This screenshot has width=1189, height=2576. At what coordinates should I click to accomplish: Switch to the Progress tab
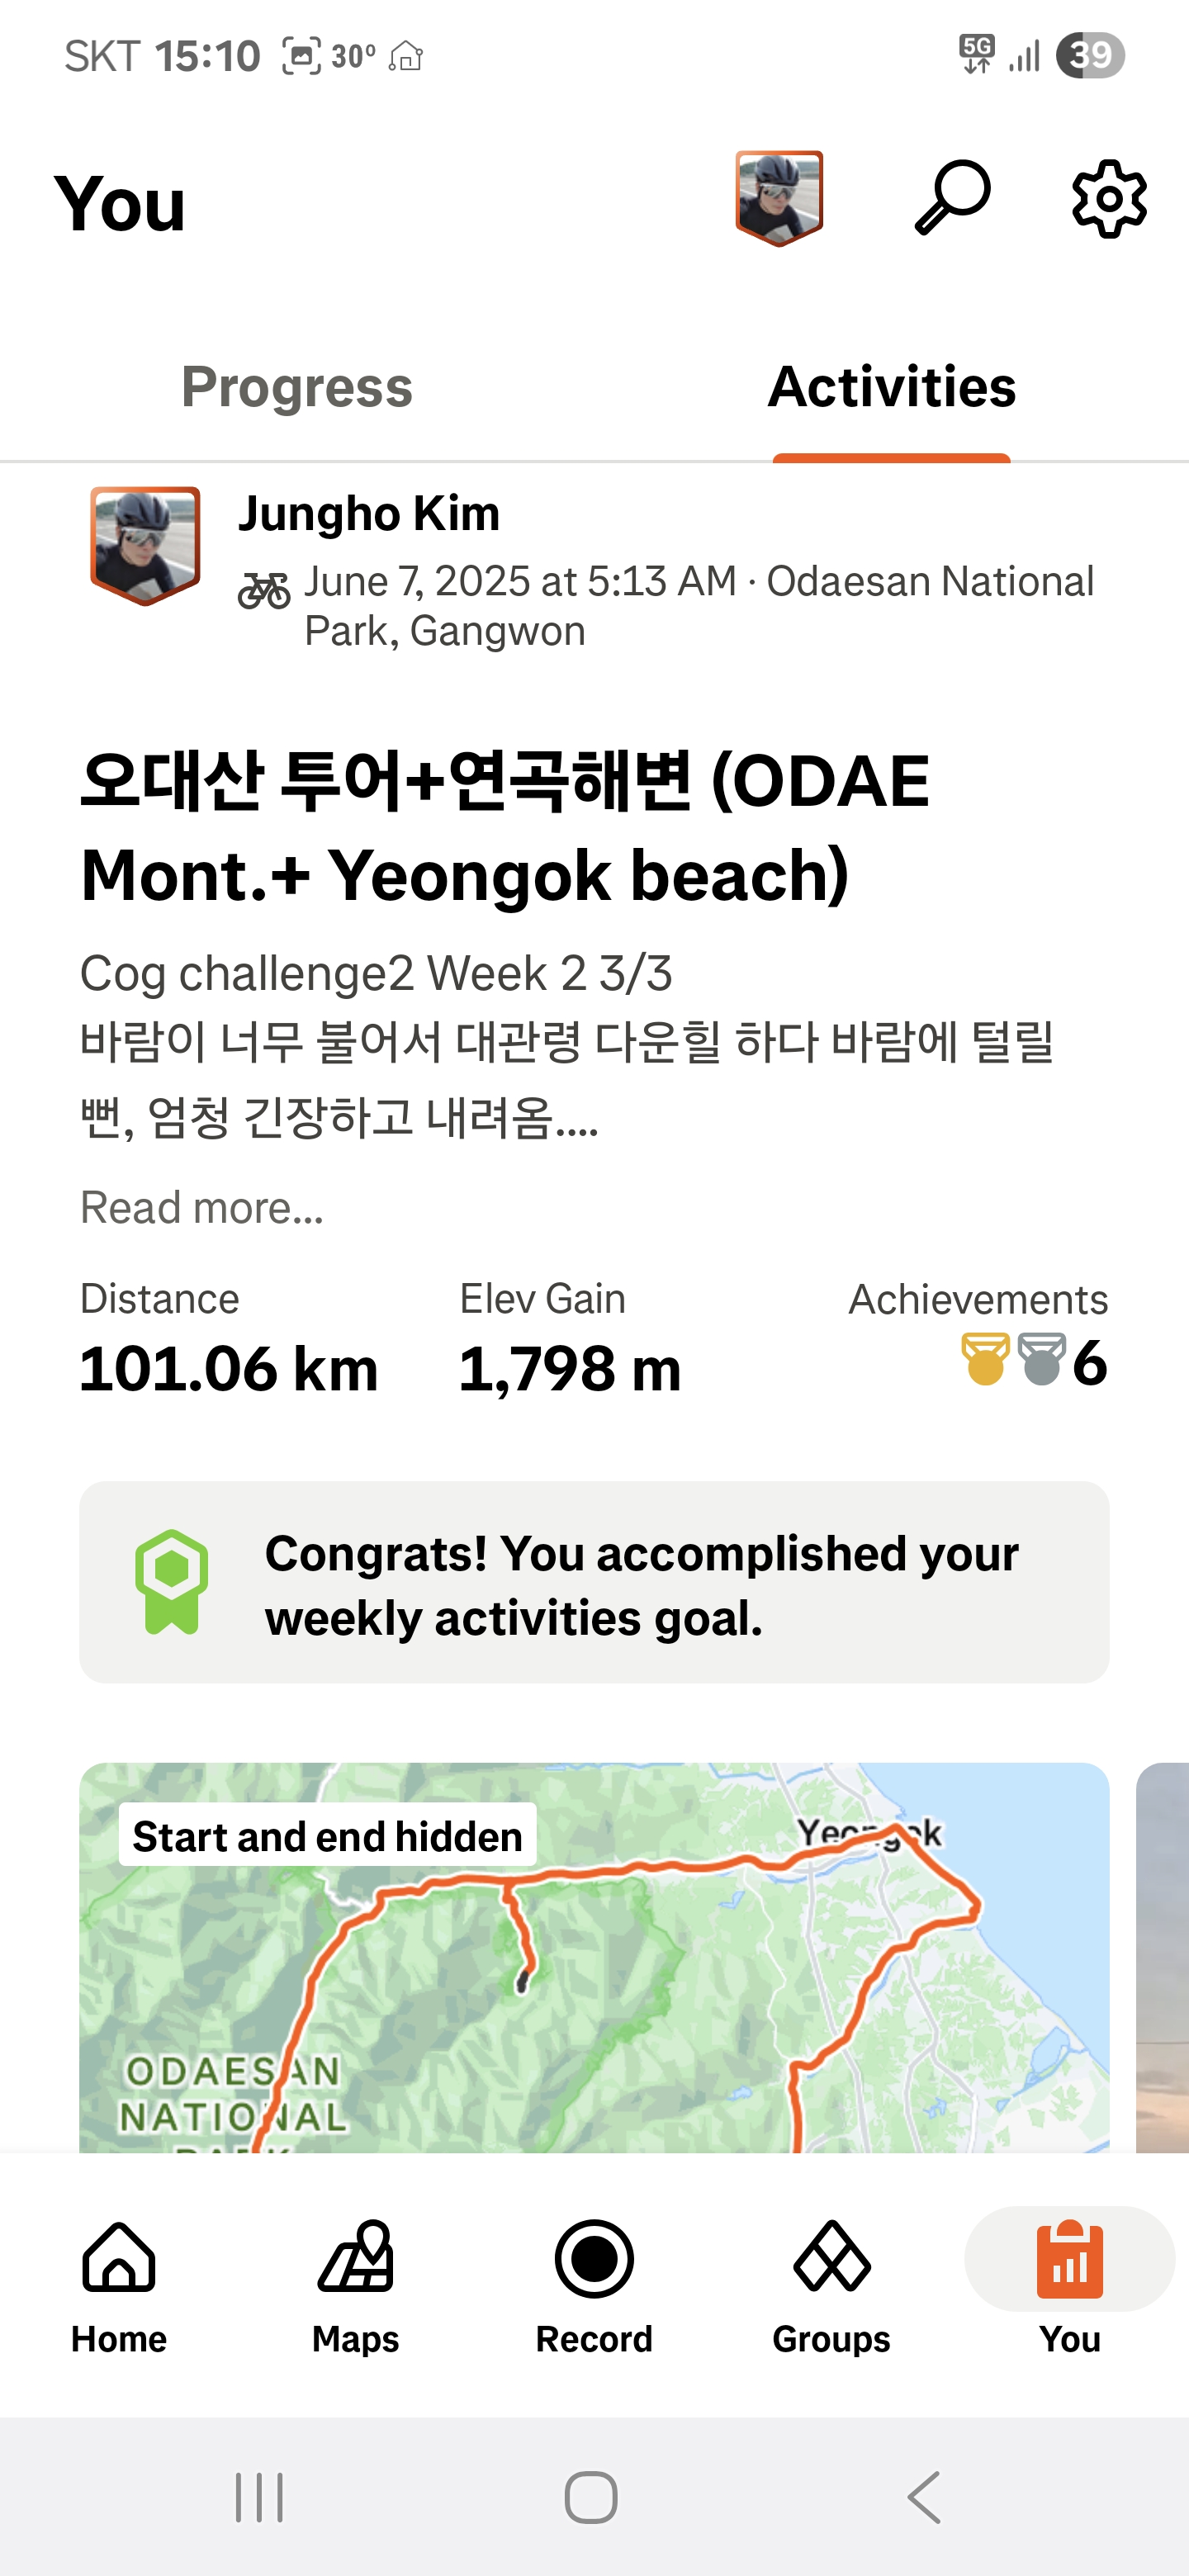pyautogui.click(x=297, y=387)
